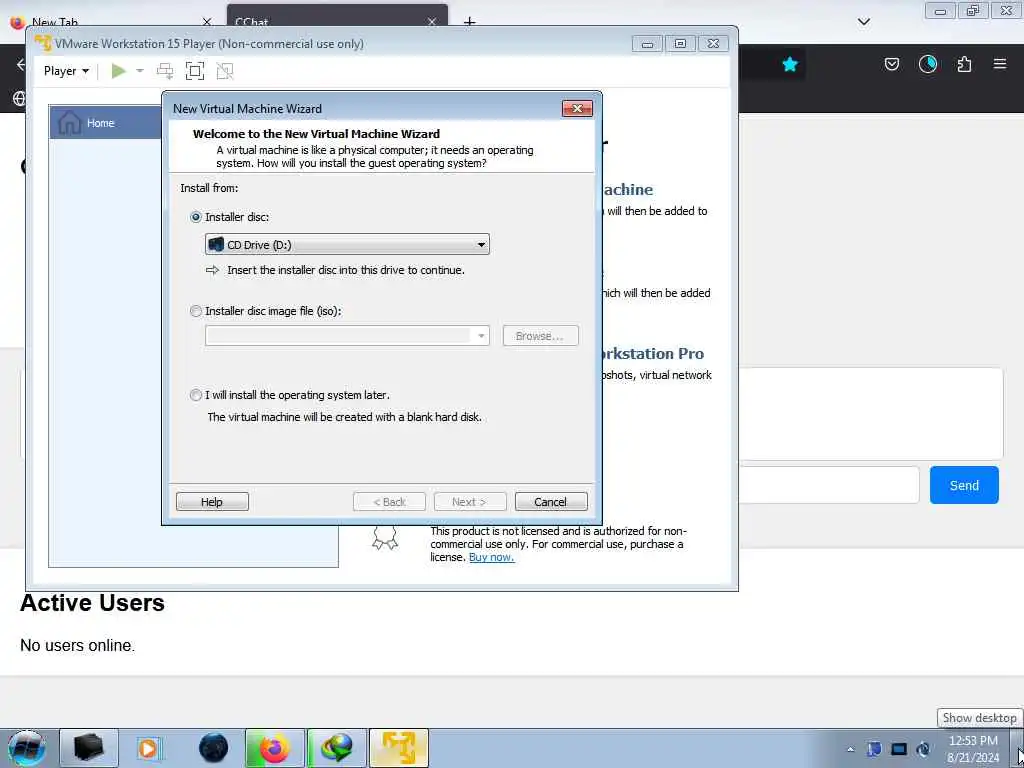1024x768 pixels.
Task: Click the Firefox account circle icon
Action: point(927,64)
